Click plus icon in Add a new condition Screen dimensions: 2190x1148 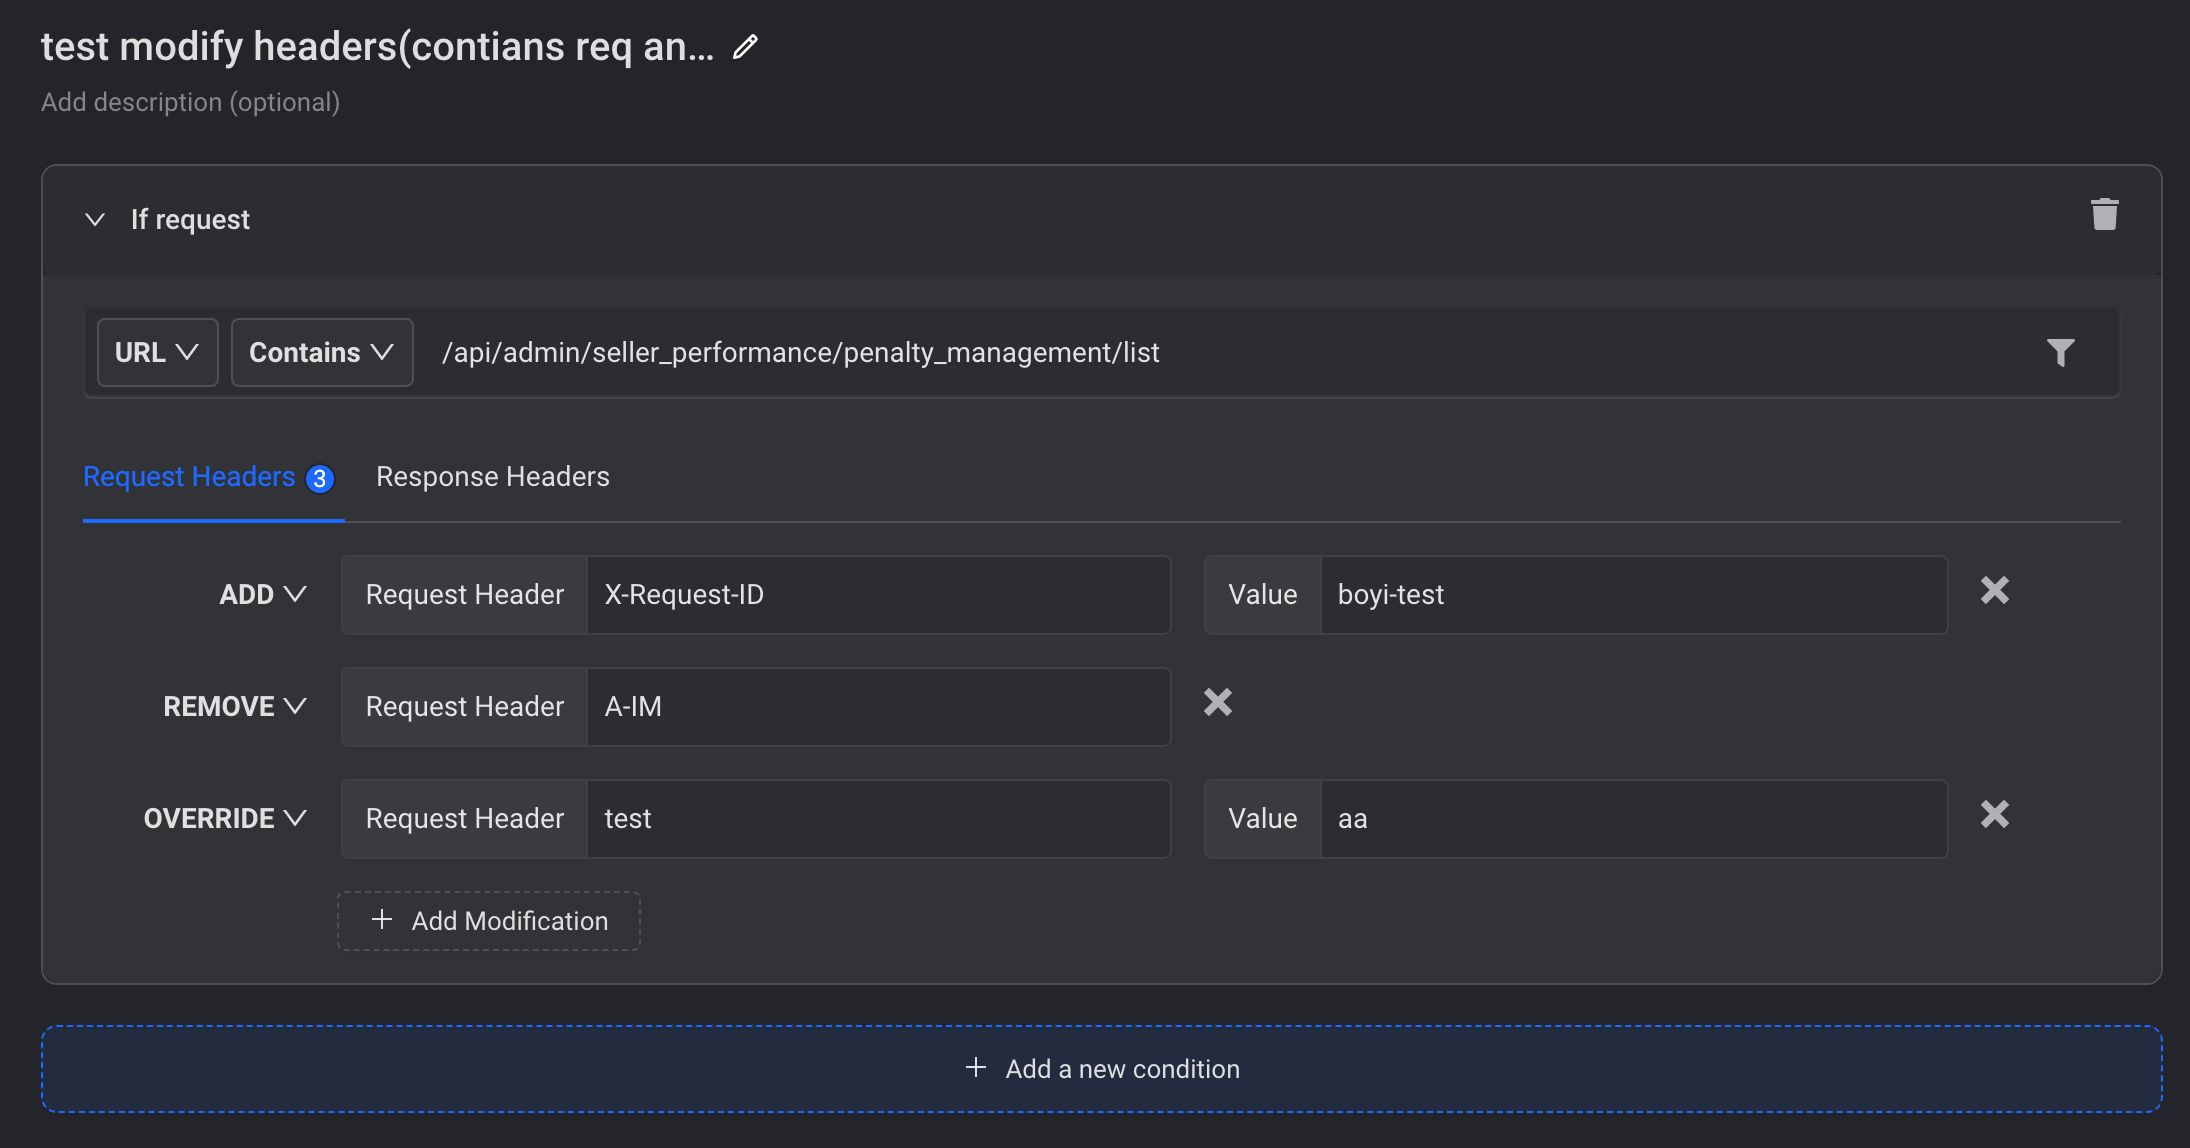976,1068
